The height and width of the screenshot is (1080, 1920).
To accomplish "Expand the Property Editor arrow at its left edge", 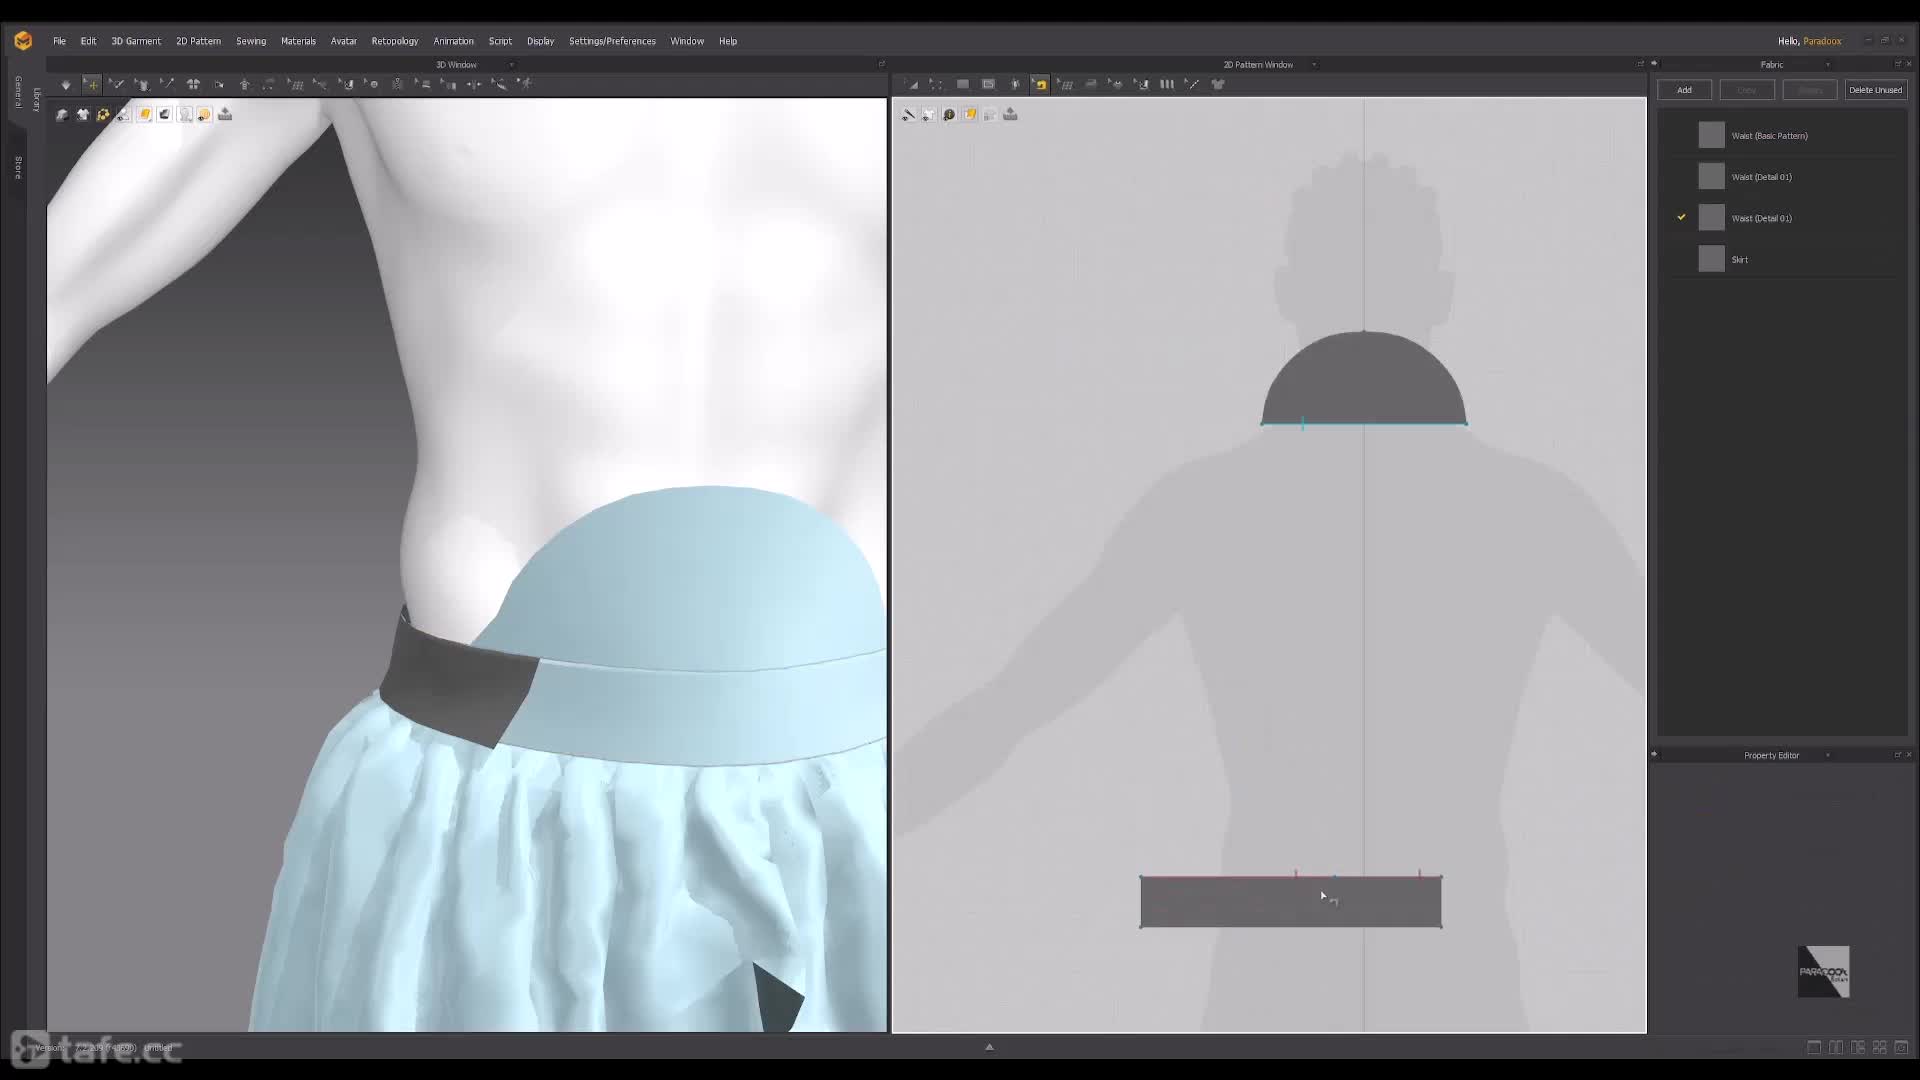I will tap(1654, 755).
